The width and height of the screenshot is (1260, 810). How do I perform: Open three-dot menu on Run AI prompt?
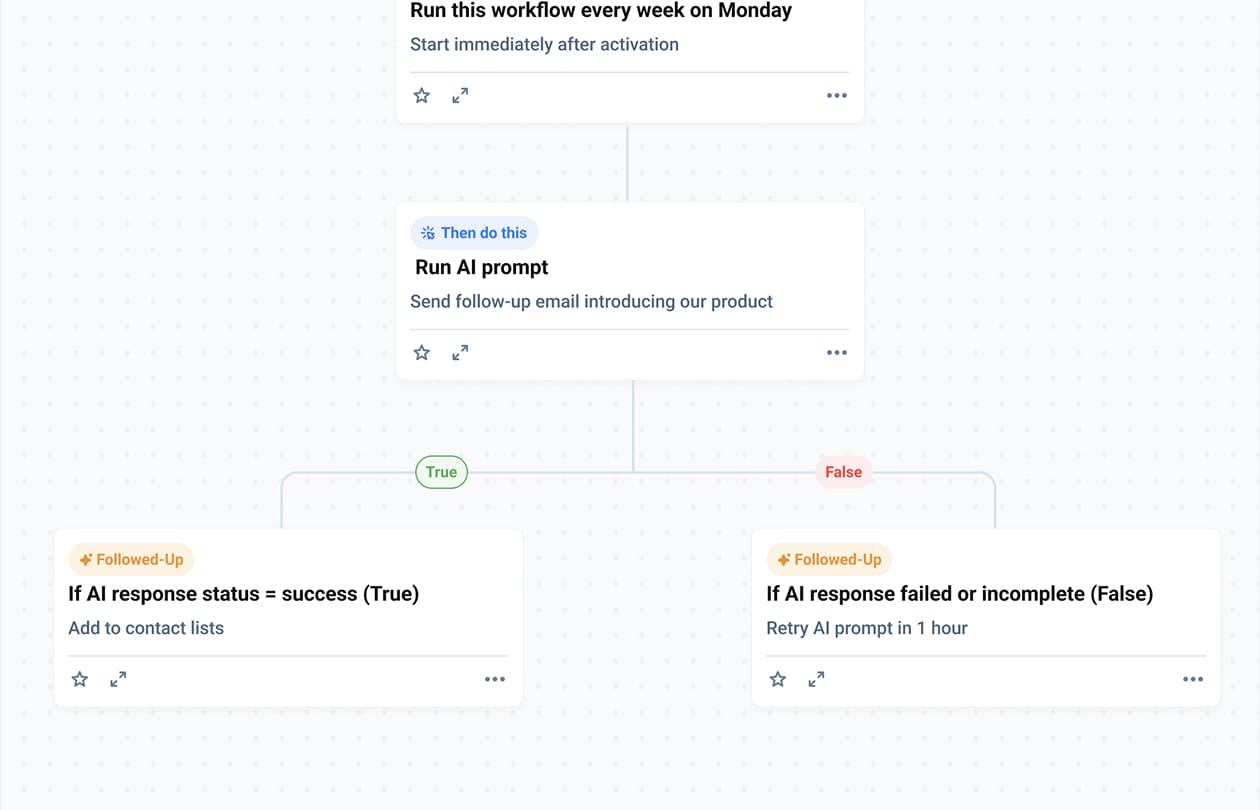[x=837, y=353]
